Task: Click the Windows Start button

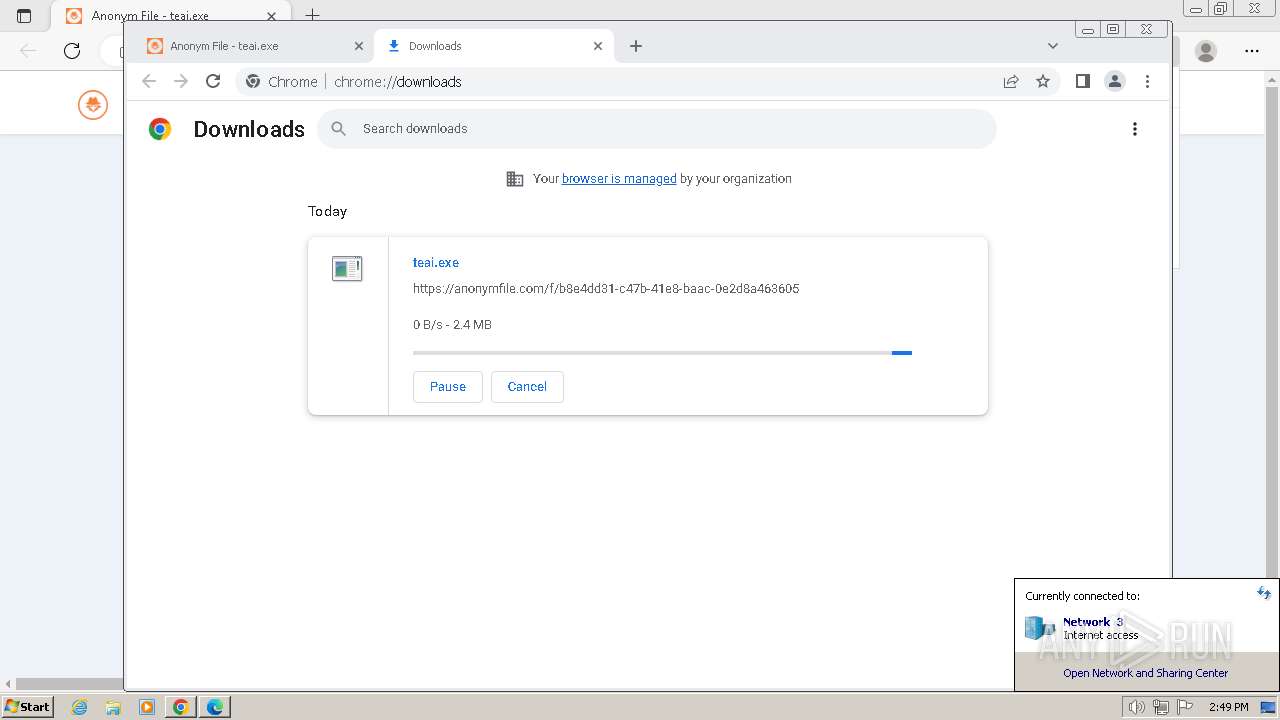Action: [x=27, y=707]
